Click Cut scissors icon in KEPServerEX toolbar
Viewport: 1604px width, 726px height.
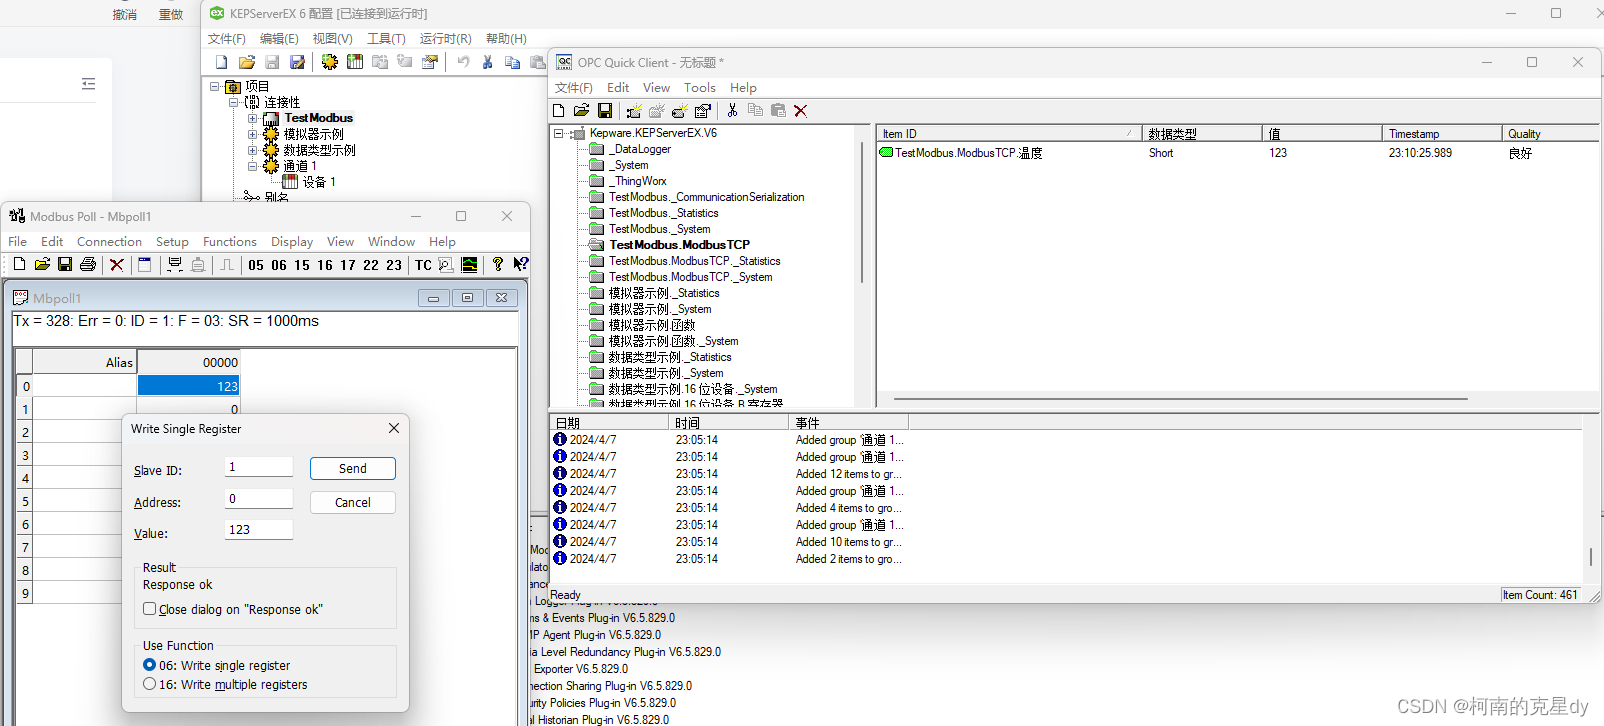click(487, 62)
